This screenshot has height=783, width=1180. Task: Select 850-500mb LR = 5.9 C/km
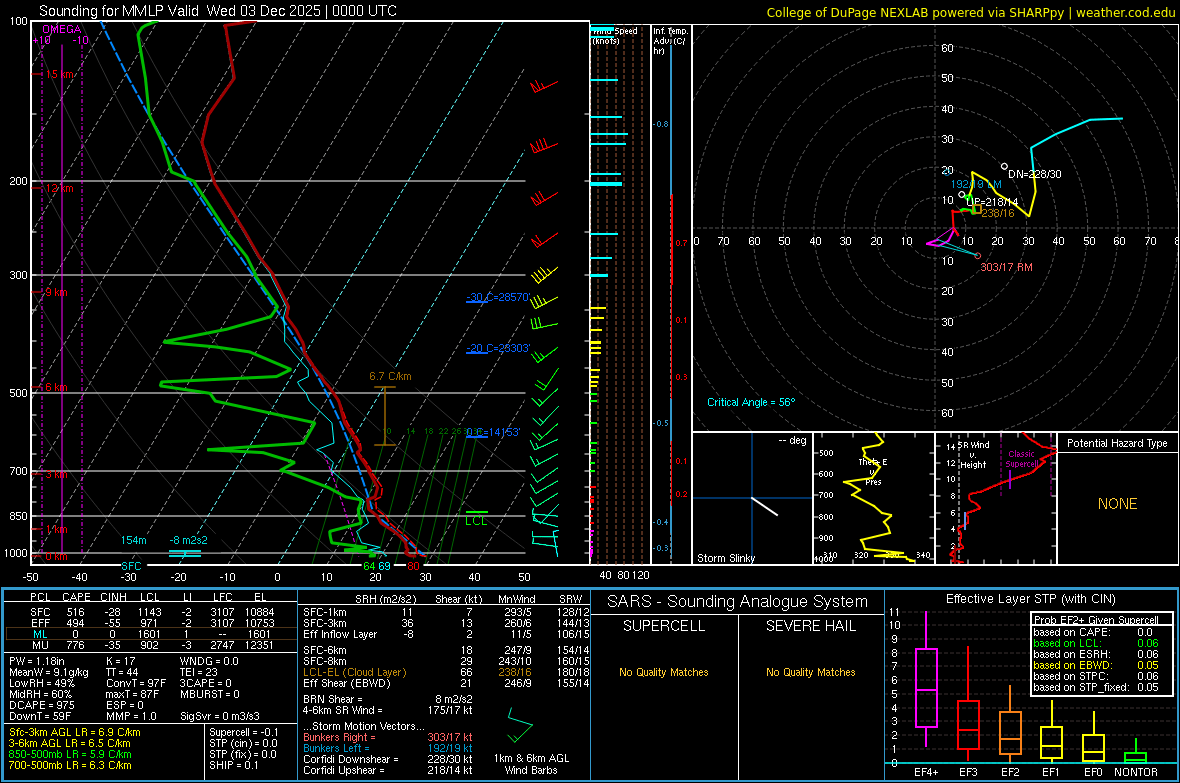point(70,754)
